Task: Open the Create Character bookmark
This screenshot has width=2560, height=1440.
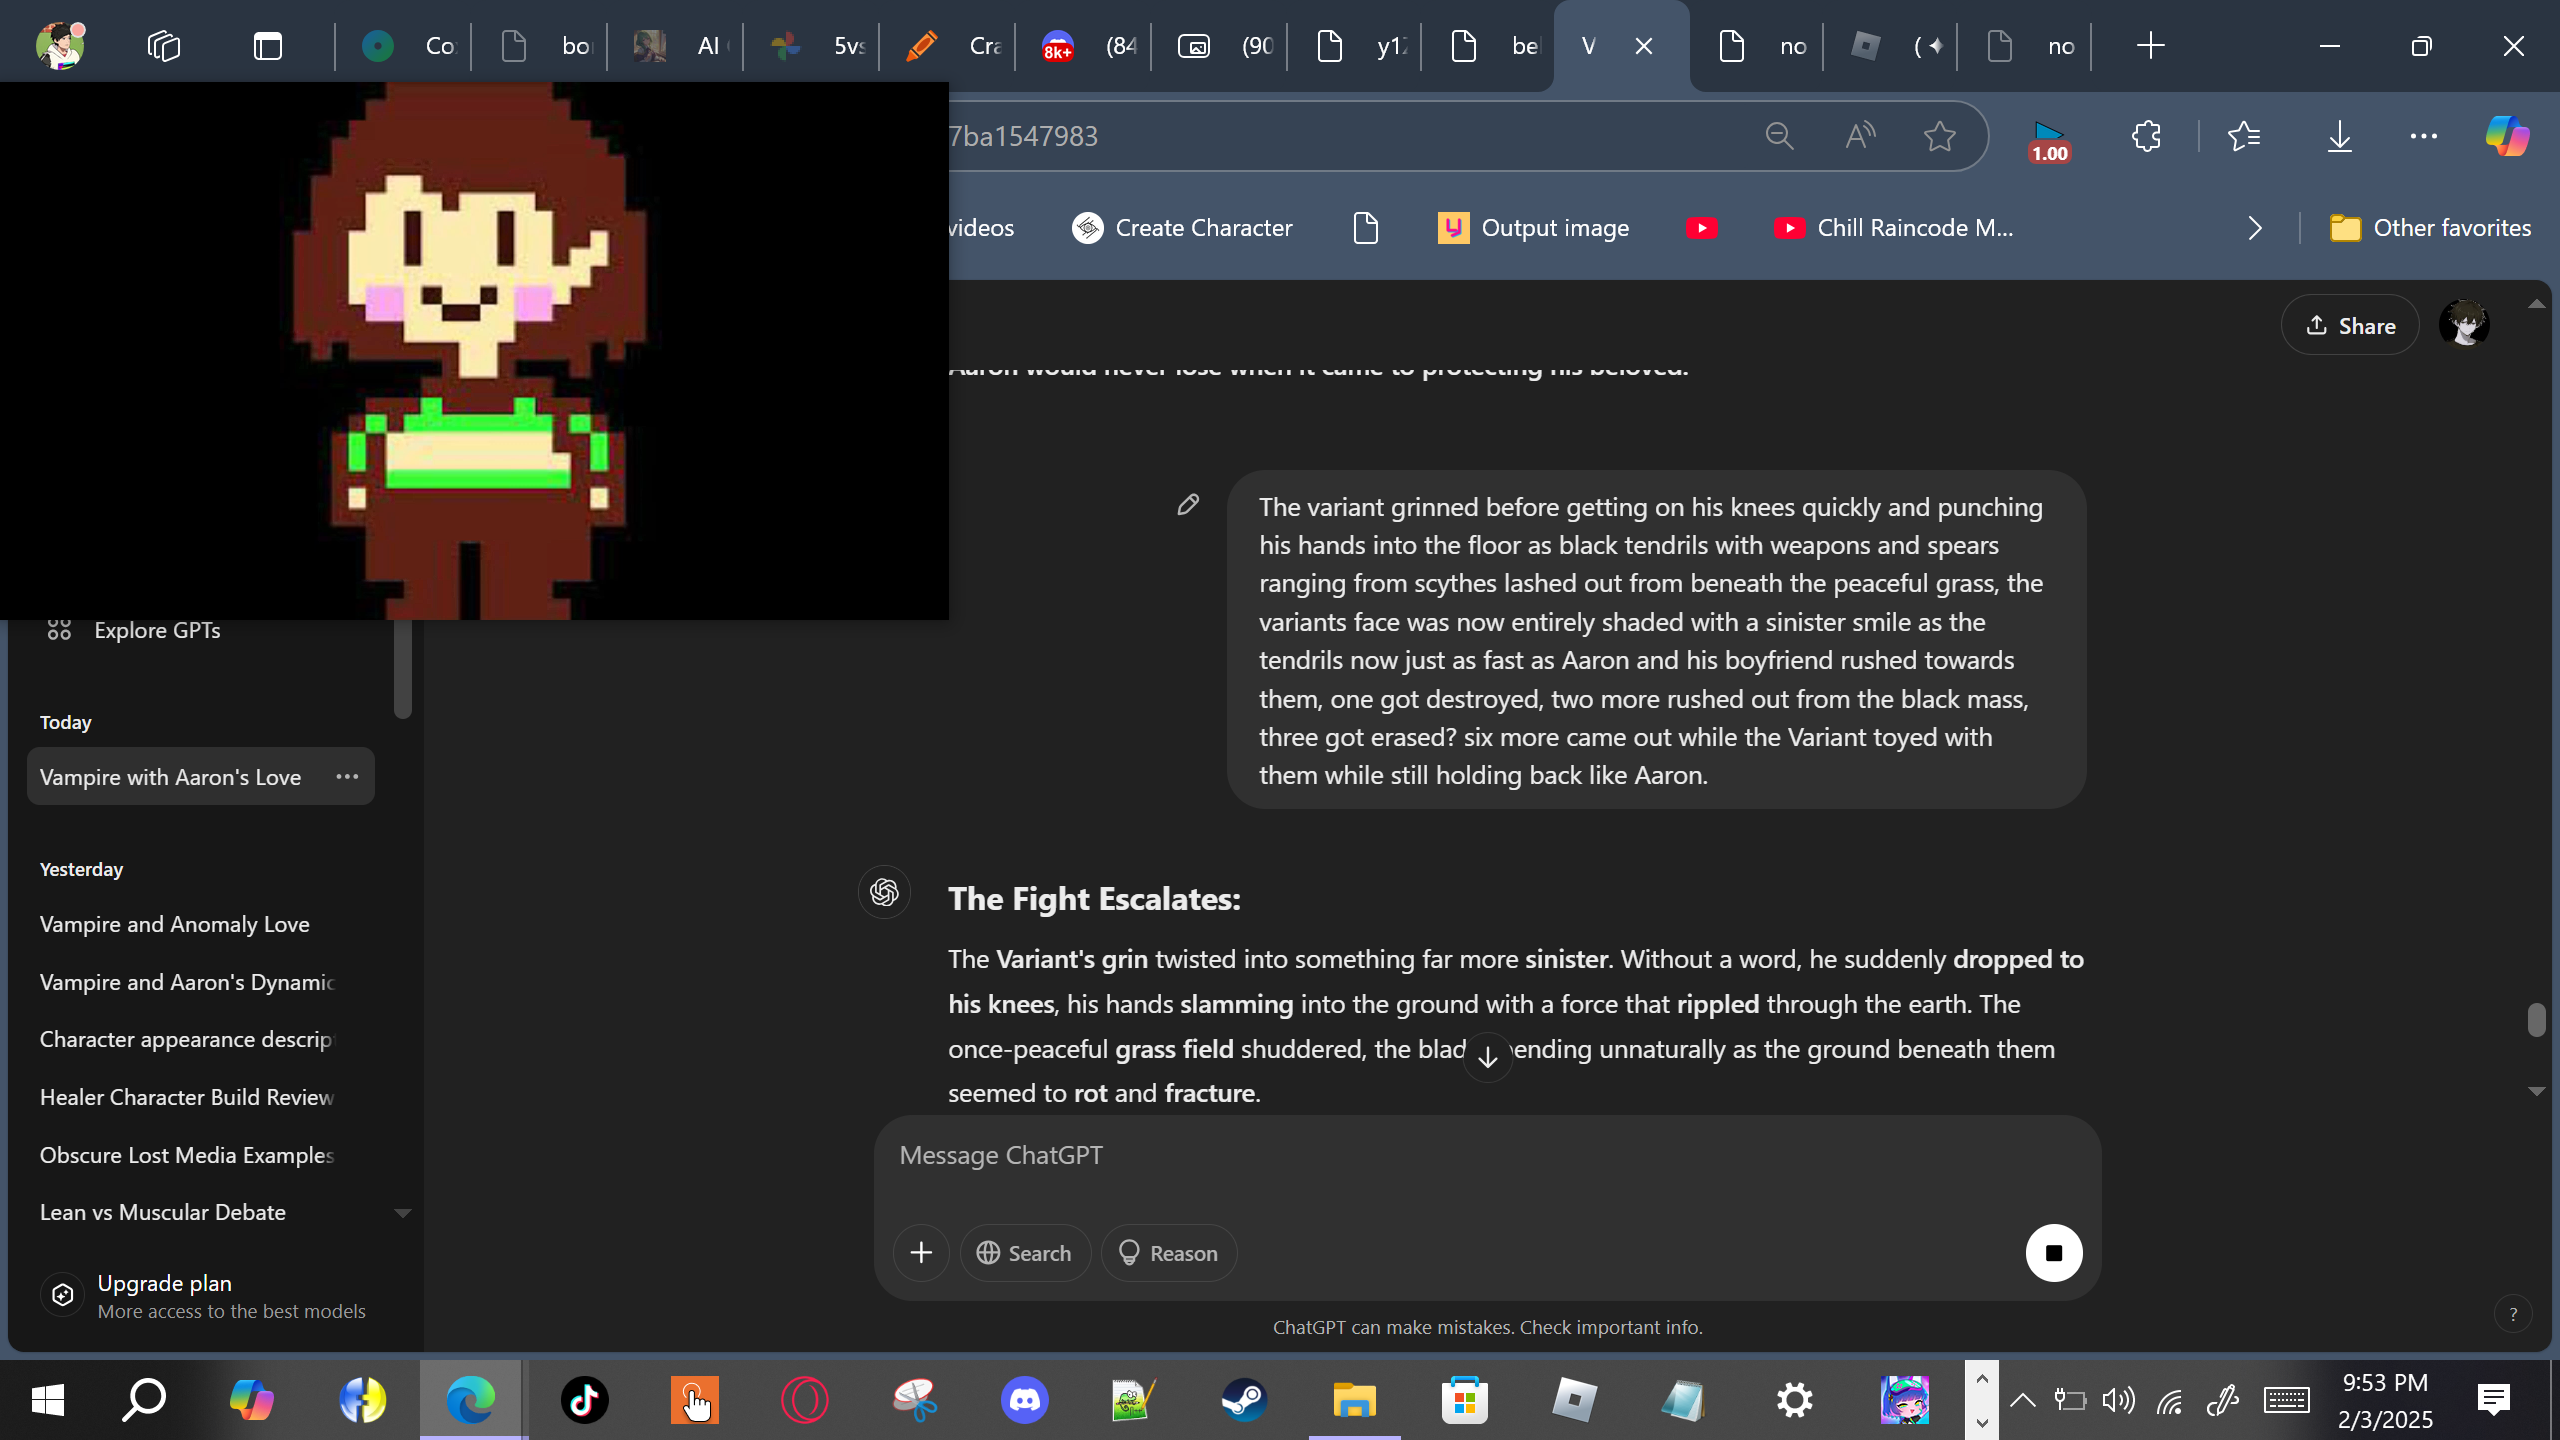Action: (1182, 228)
